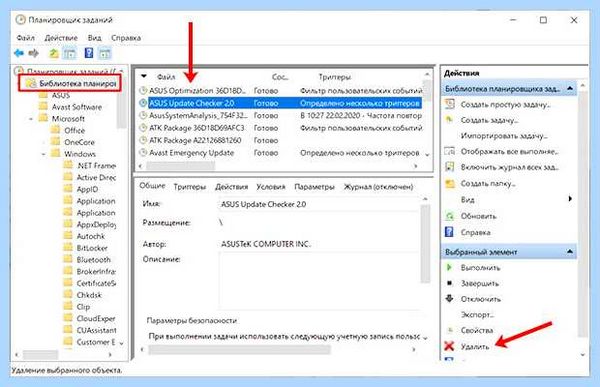
Task: Click the red X Удалить icon
Action: pyautogui.click(x=450, y=346)
